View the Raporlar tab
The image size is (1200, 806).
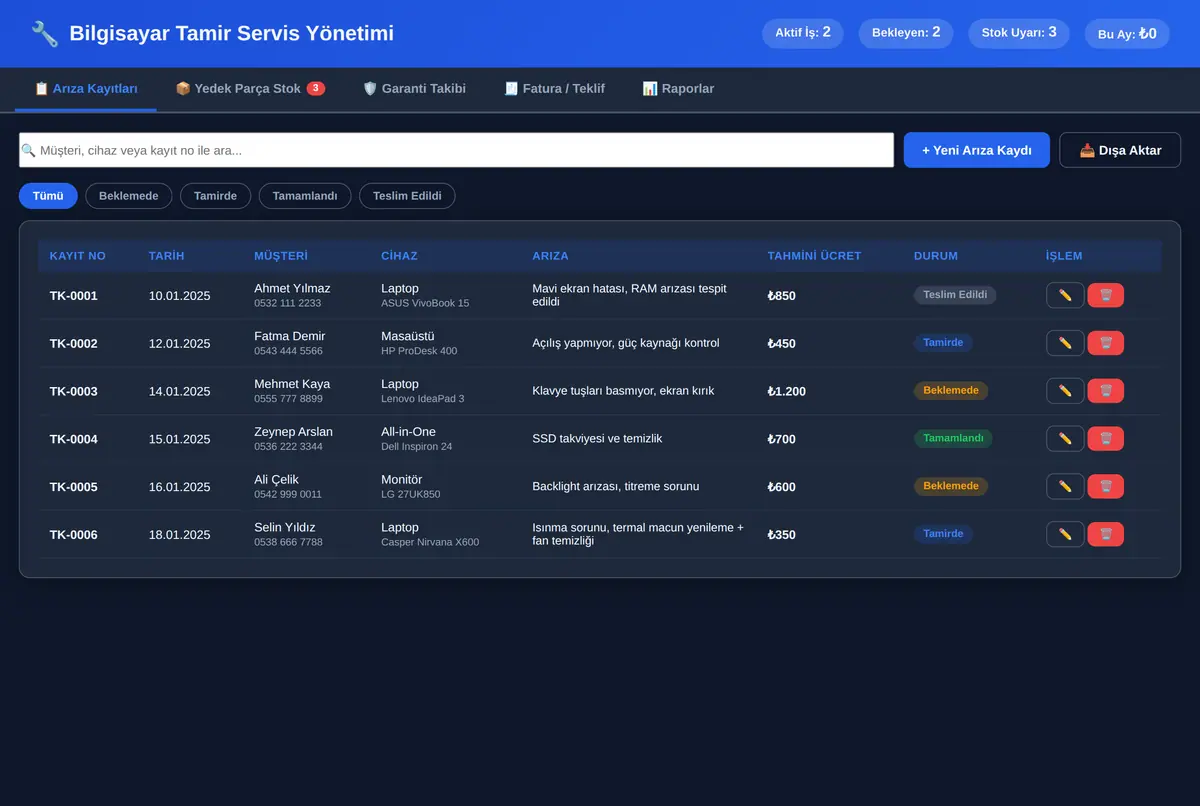pyautogui.click(x=678, y=89)
